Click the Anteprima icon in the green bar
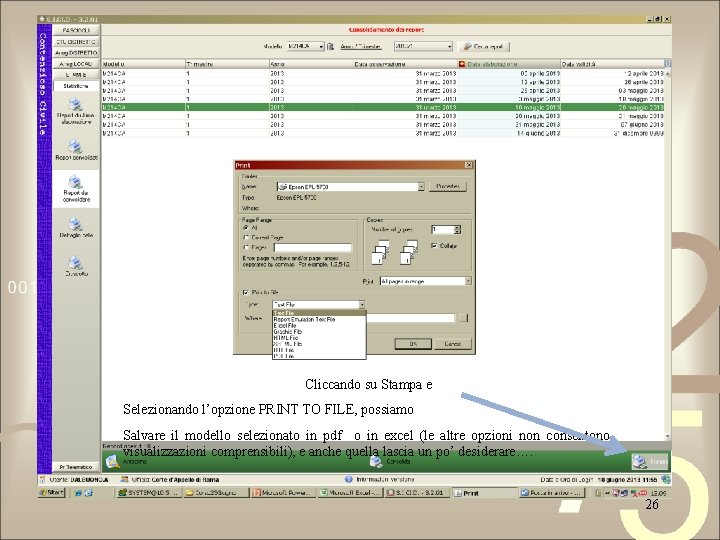Viewport: 720px width, 540px height. (113, 461)
